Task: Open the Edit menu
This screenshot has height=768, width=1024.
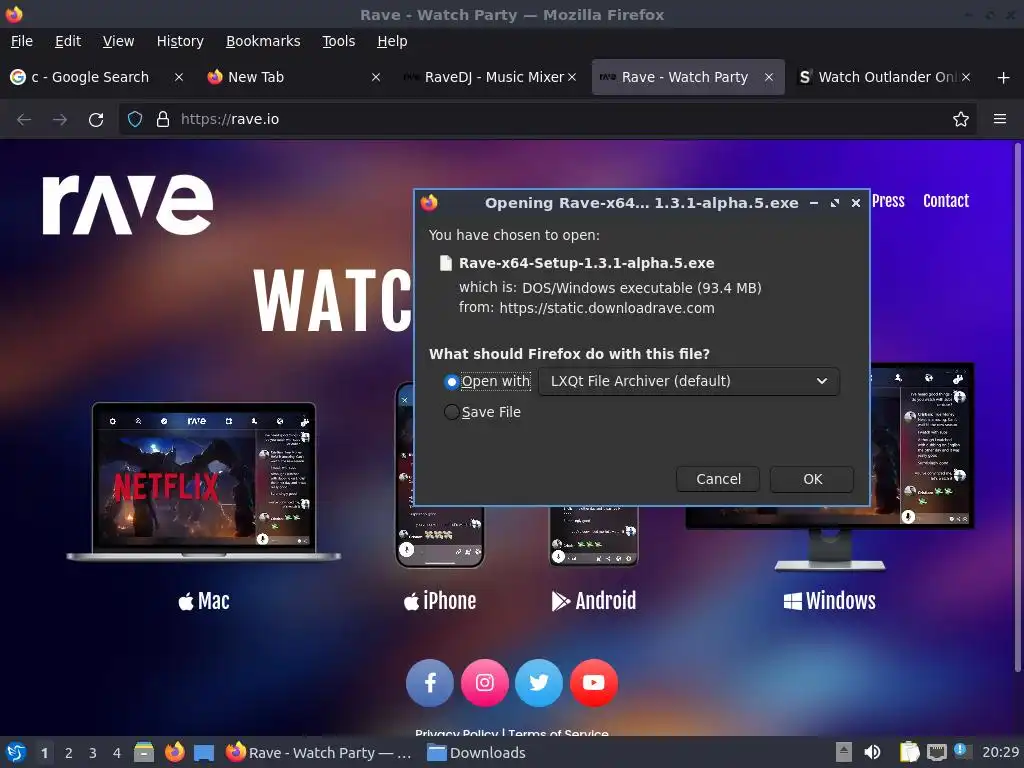Action: tap(68, 41)
